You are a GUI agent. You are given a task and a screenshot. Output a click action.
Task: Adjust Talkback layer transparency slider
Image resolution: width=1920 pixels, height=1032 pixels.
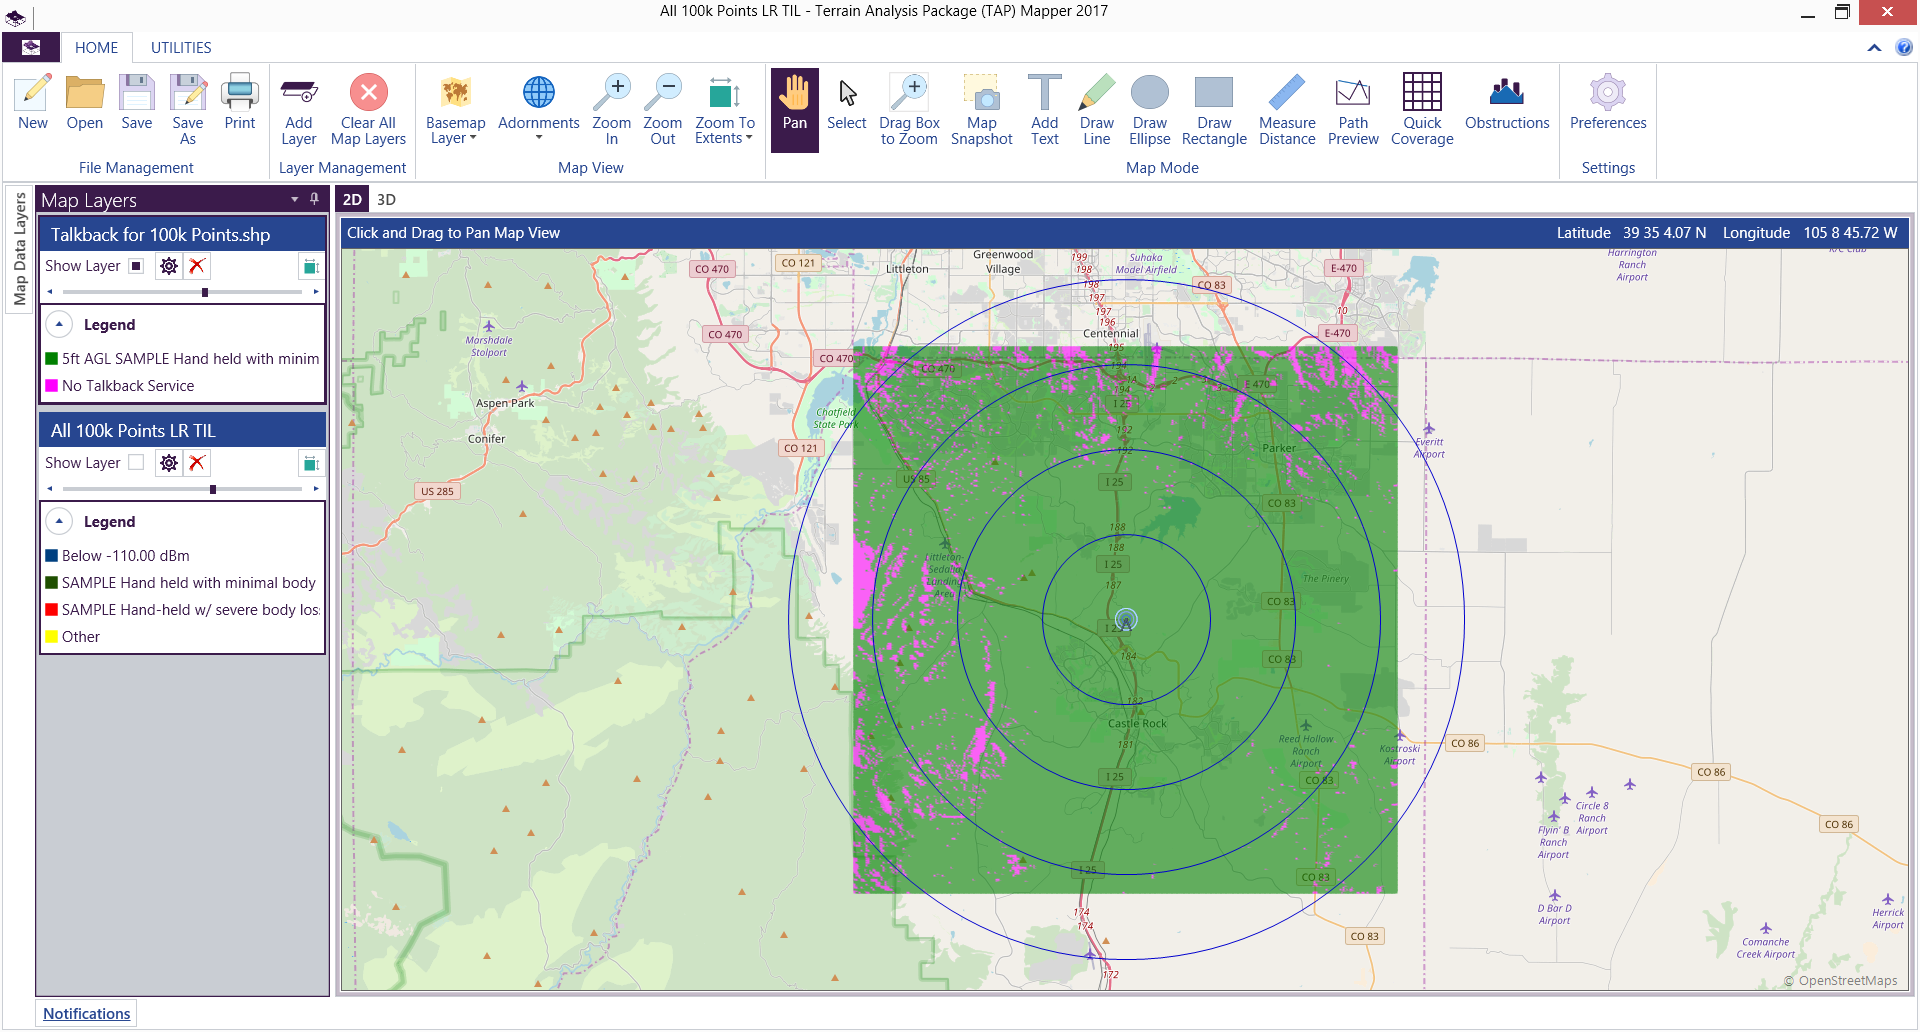point(205,292)
